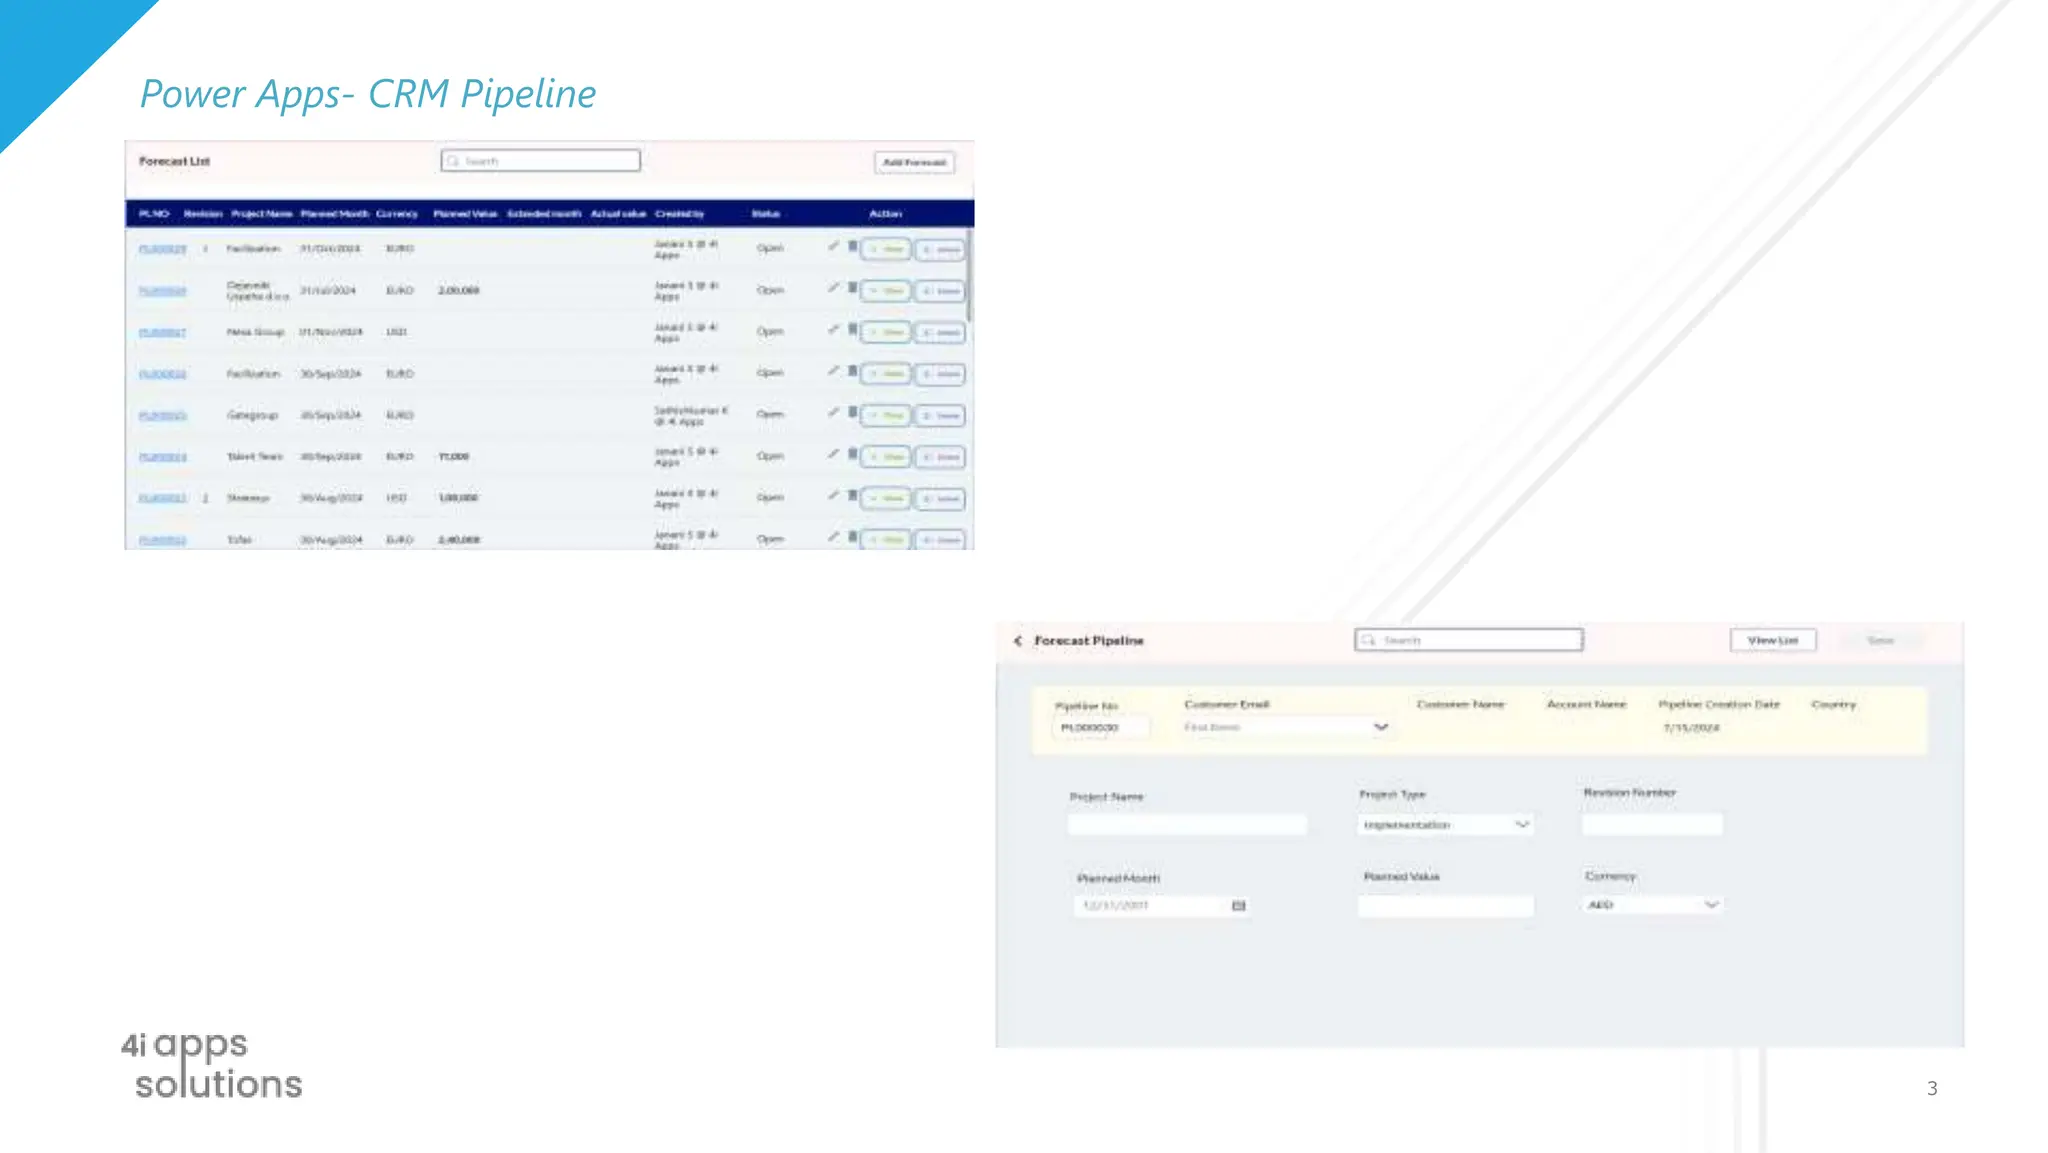Click the Actual value column header
2048x1153 pixels.
point(618,214)
